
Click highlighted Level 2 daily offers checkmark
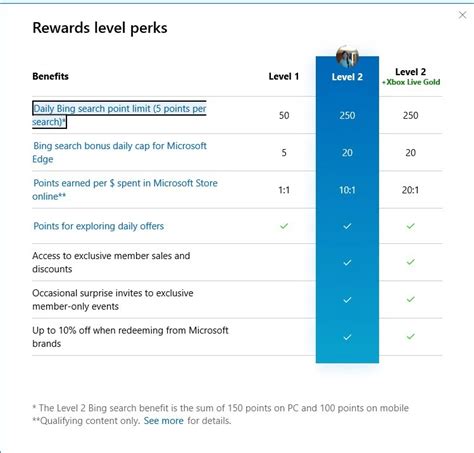(347, 226)
